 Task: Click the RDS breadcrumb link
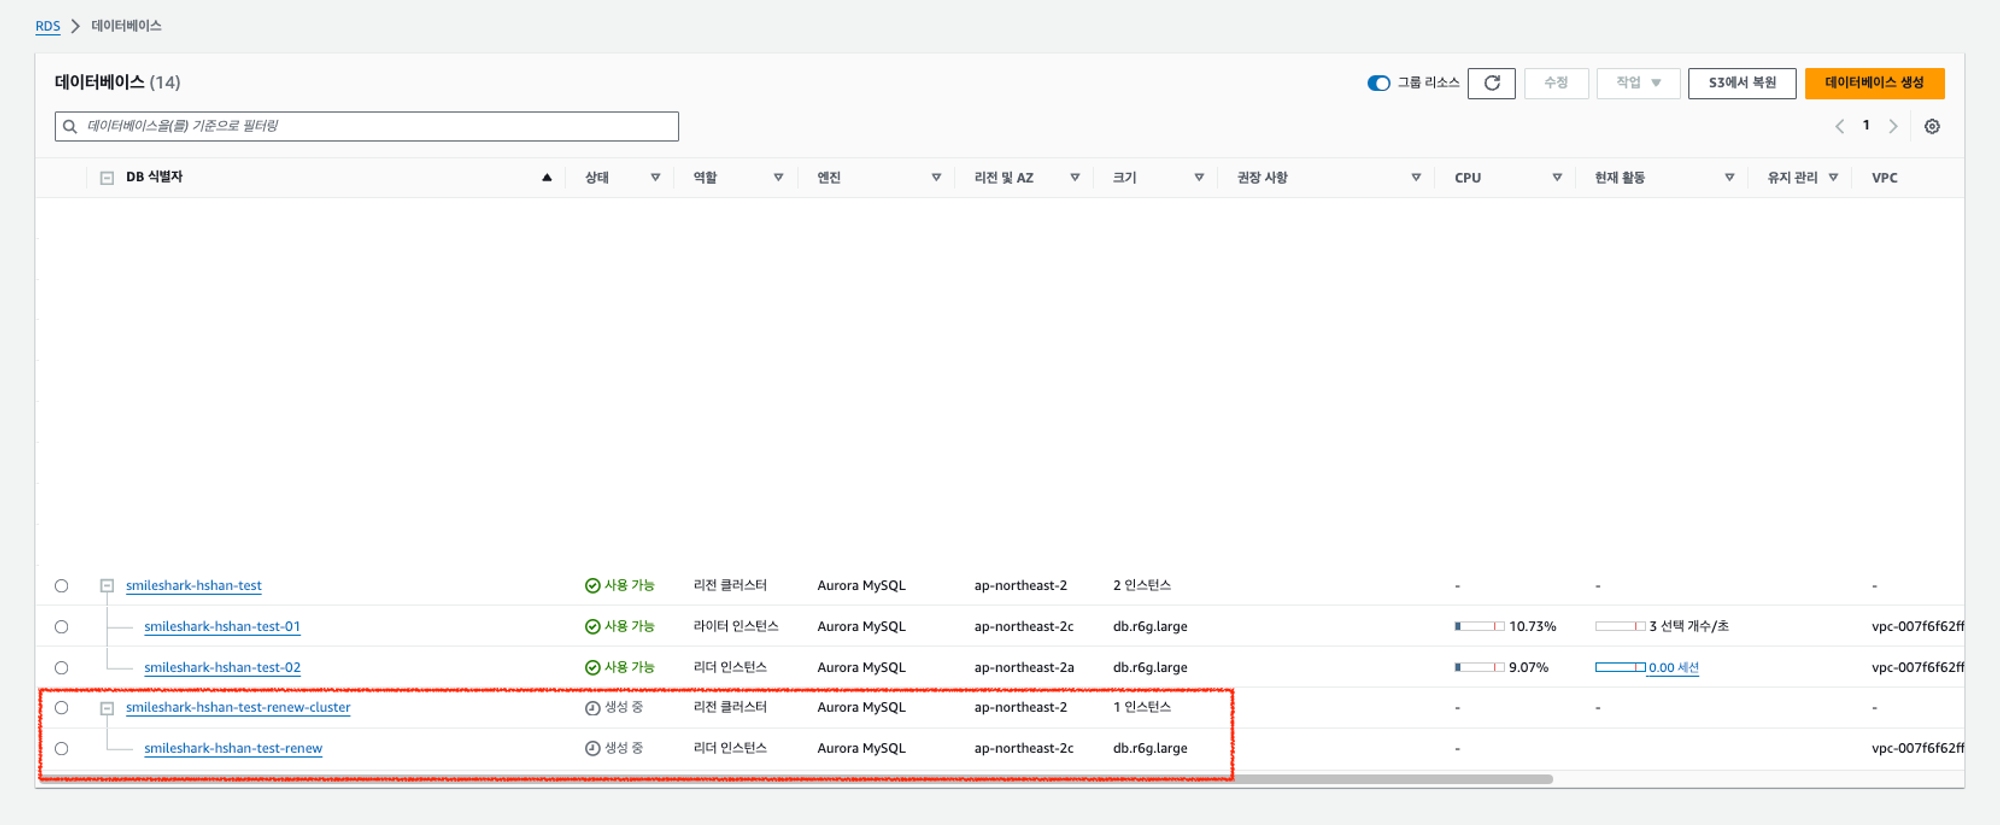(x=47, y=26)
